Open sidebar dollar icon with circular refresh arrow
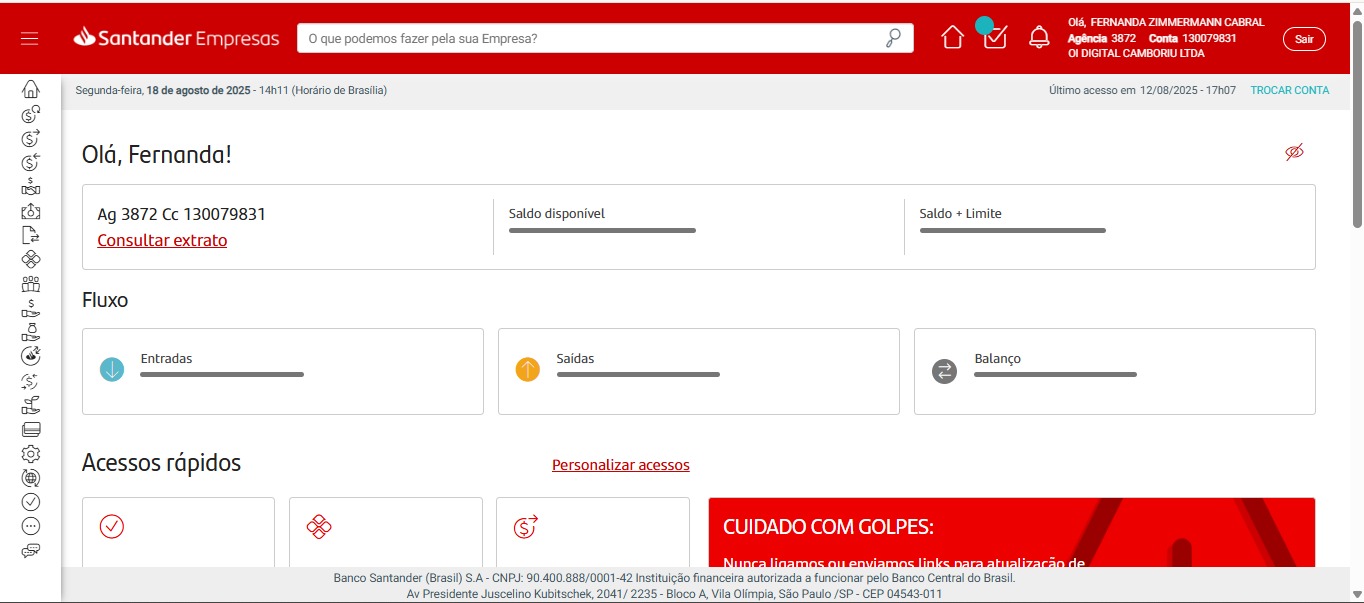Image resolution: width=1364 pixels, height=603 pixels. (x=31, y=113)
